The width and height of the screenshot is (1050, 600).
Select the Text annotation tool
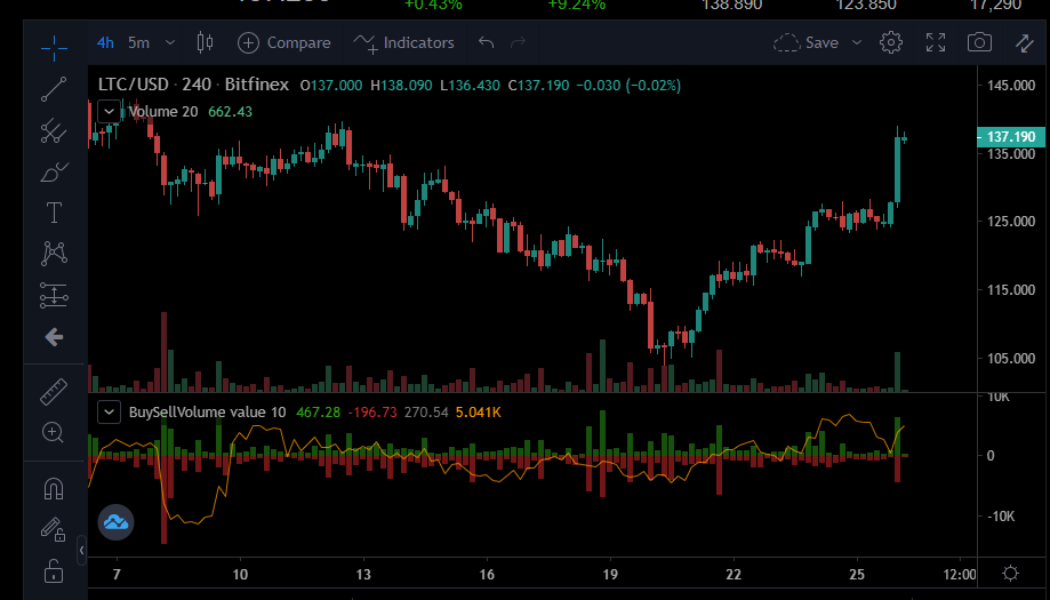pyautogui.click(x=53, y=212)
